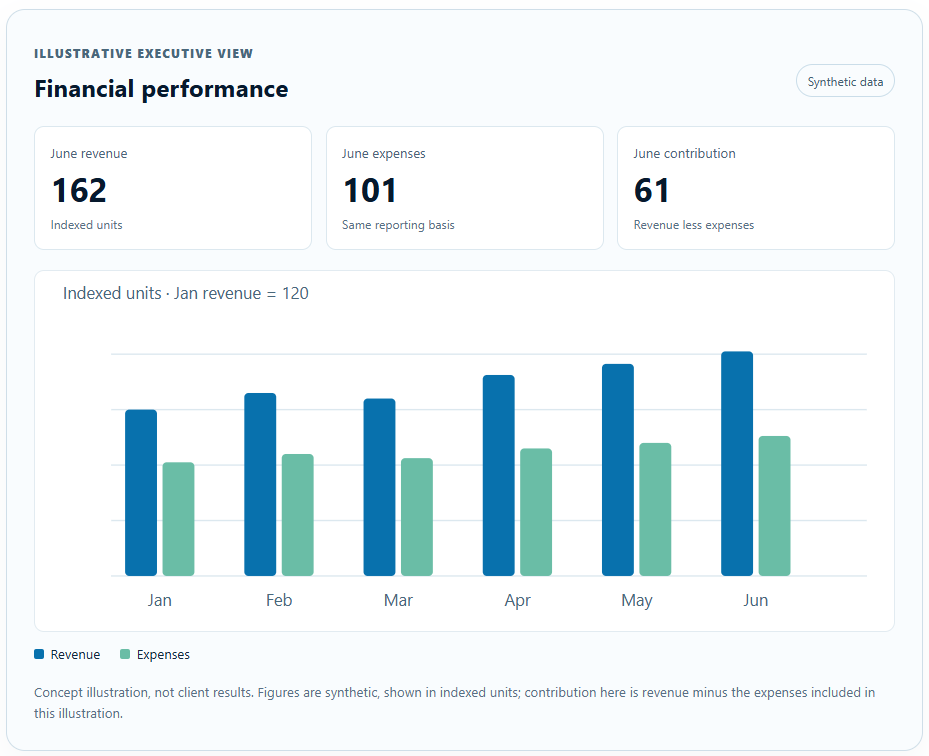Click the May expenses bar
Screen dimensions: 929x756
tap(655, 510)
